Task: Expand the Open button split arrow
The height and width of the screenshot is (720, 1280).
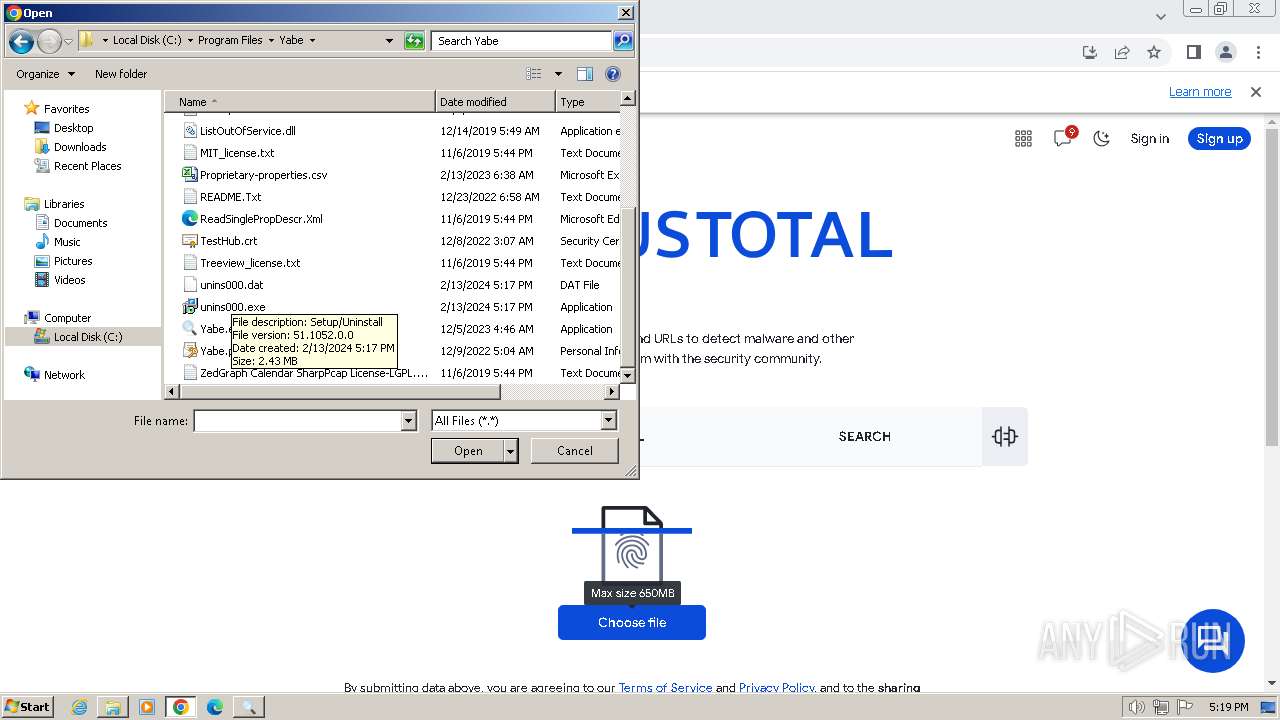Action: [x=511, y=451]
